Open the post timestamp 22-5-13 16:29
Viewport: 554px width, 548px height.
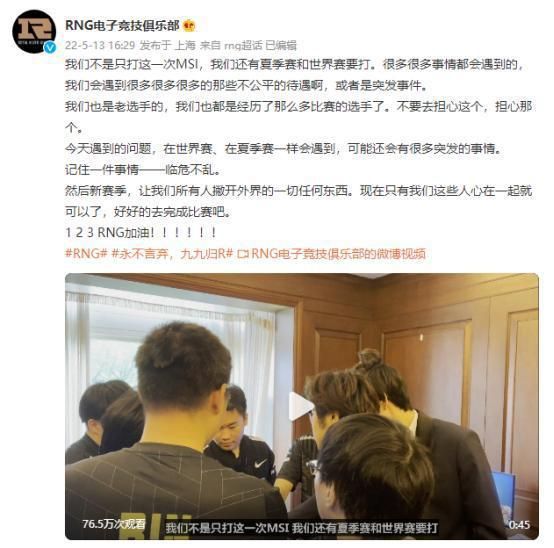pos(100,45)
